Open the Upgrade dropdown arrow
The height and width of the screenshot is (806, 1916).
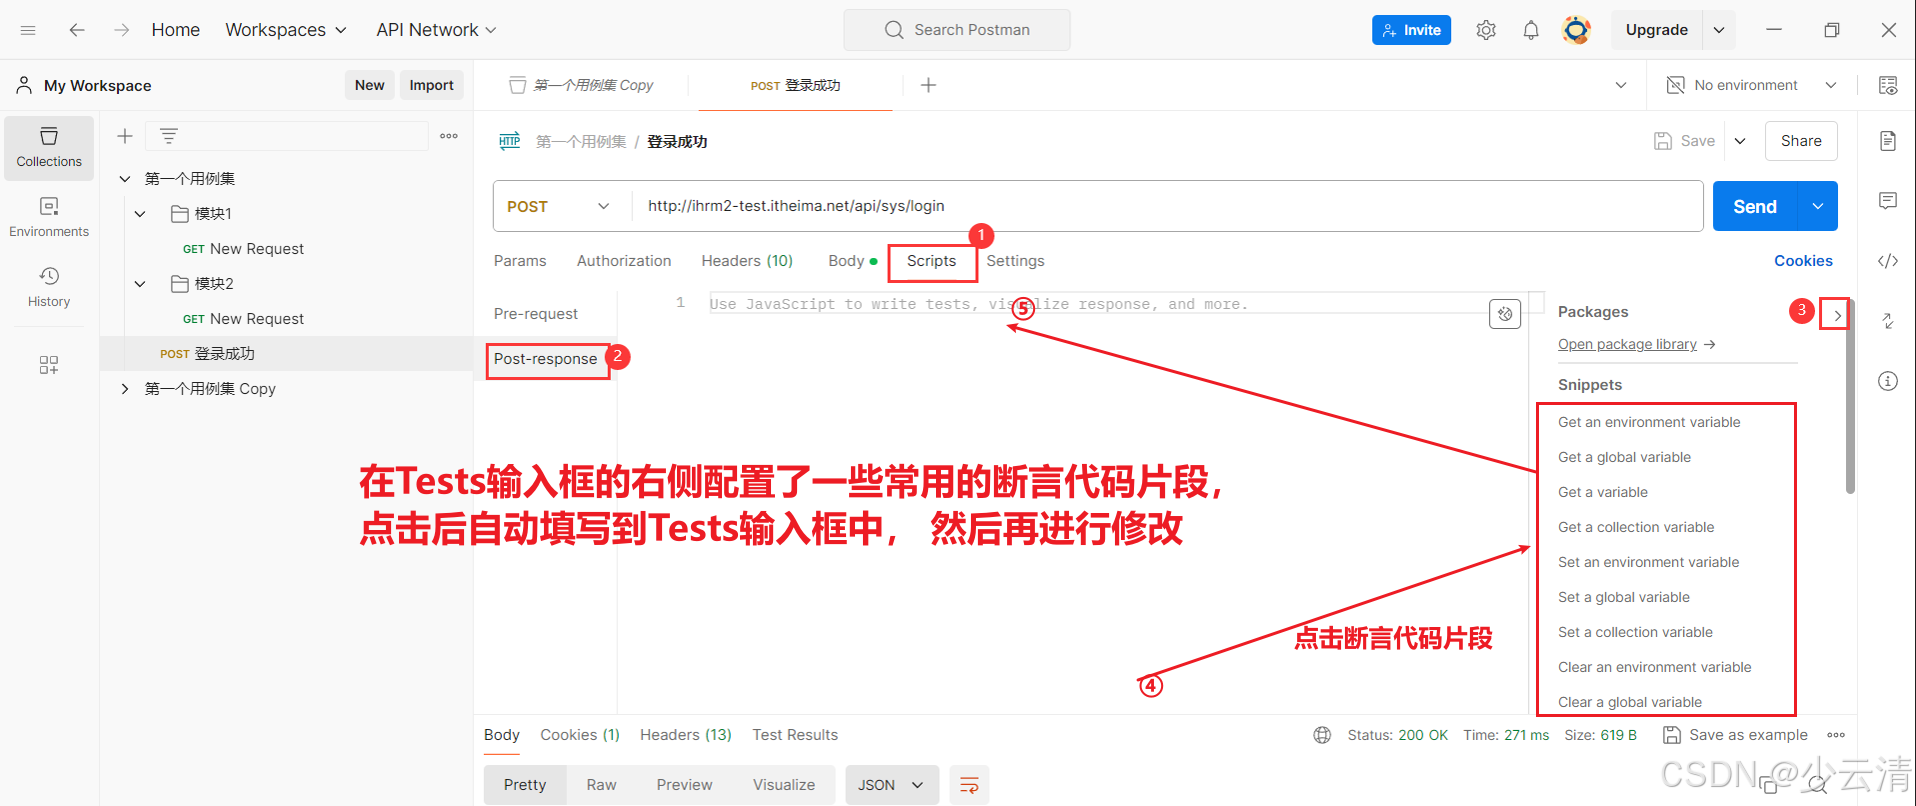click(1719, 30)
